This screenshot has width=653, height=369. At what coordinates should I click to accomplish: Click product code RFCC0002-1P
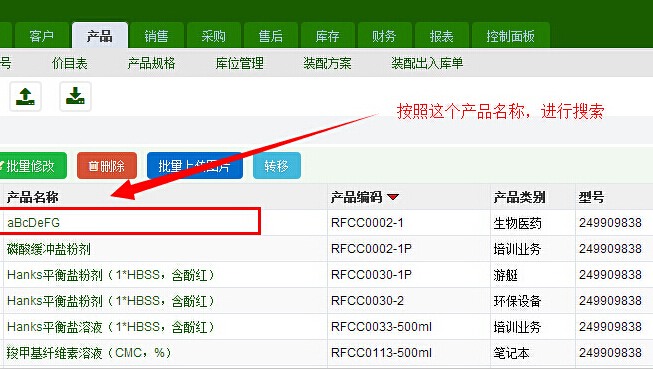tap(371, 249)
